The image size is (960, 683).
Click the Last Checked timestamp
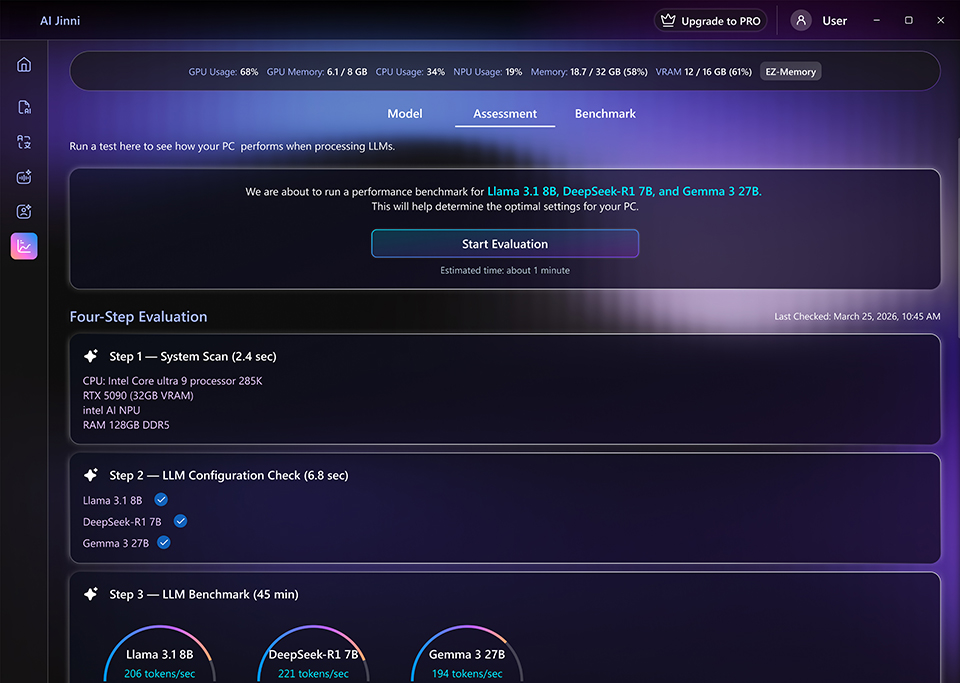coord(857,316)
